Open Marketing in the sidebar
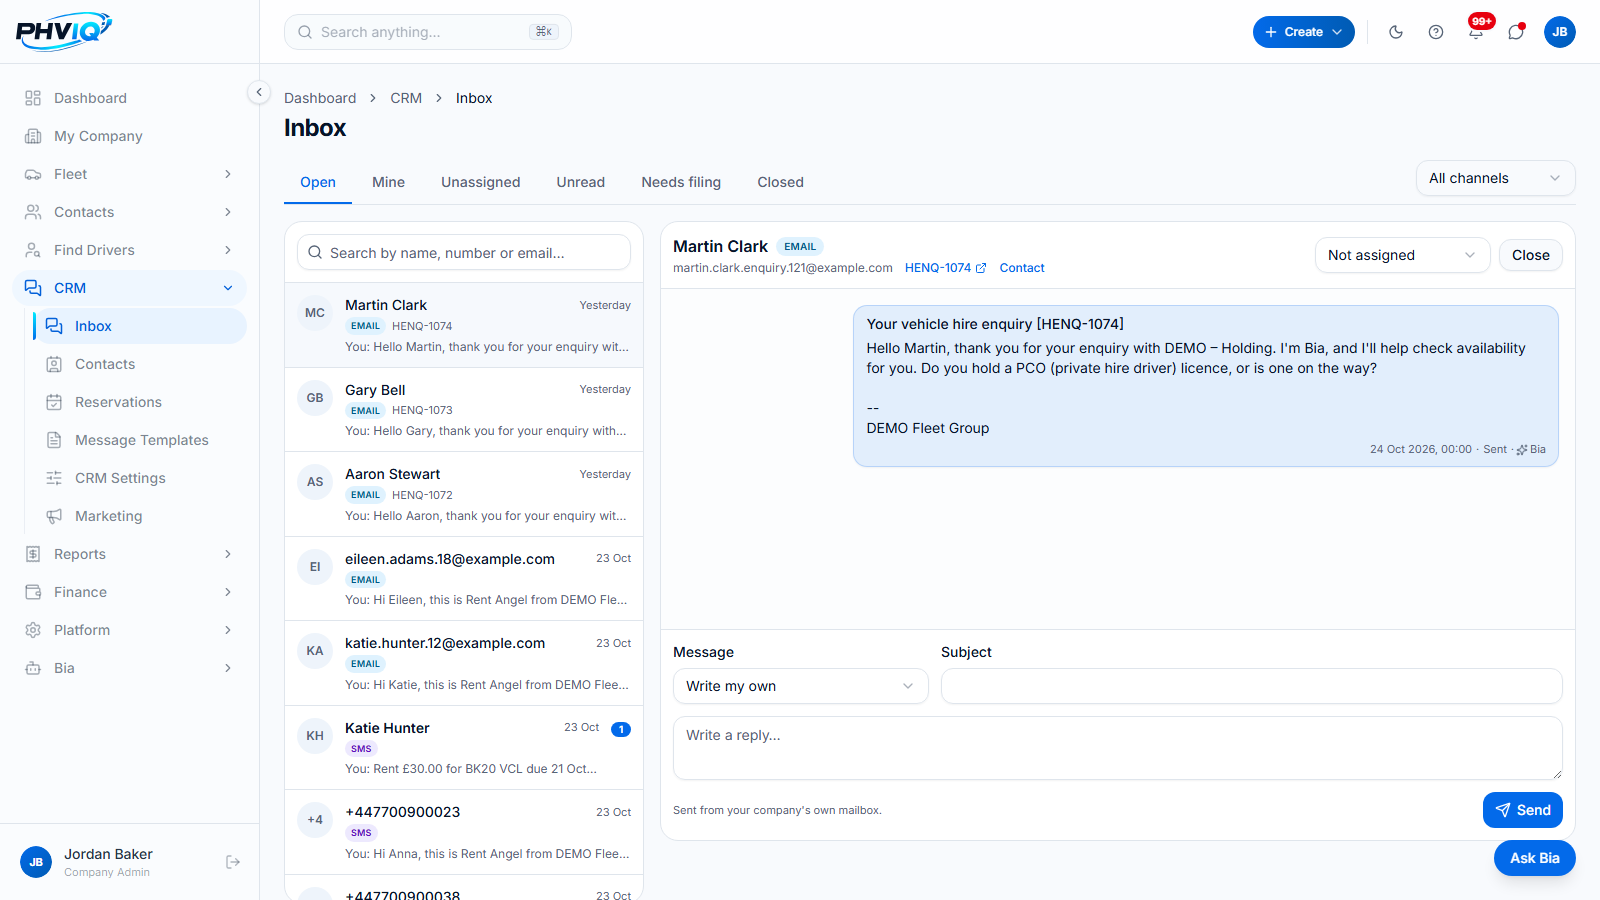Screen dimensions: 1600x900 [140, 516]
